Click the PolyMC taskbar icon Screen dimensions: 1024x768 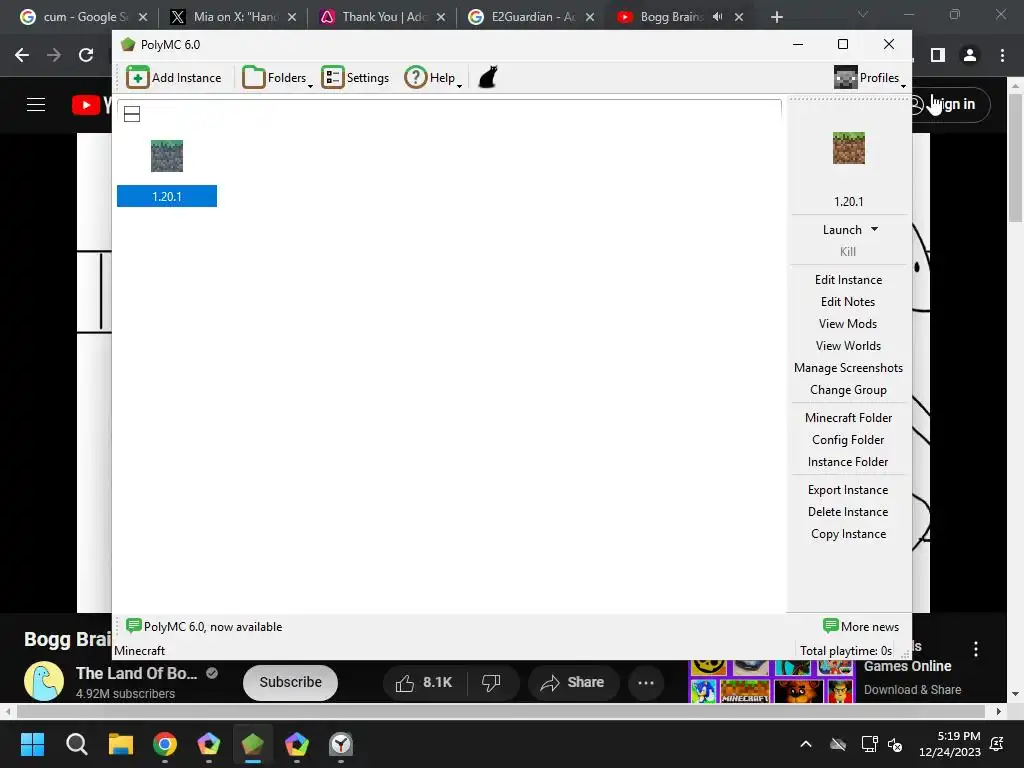point(253,744)
